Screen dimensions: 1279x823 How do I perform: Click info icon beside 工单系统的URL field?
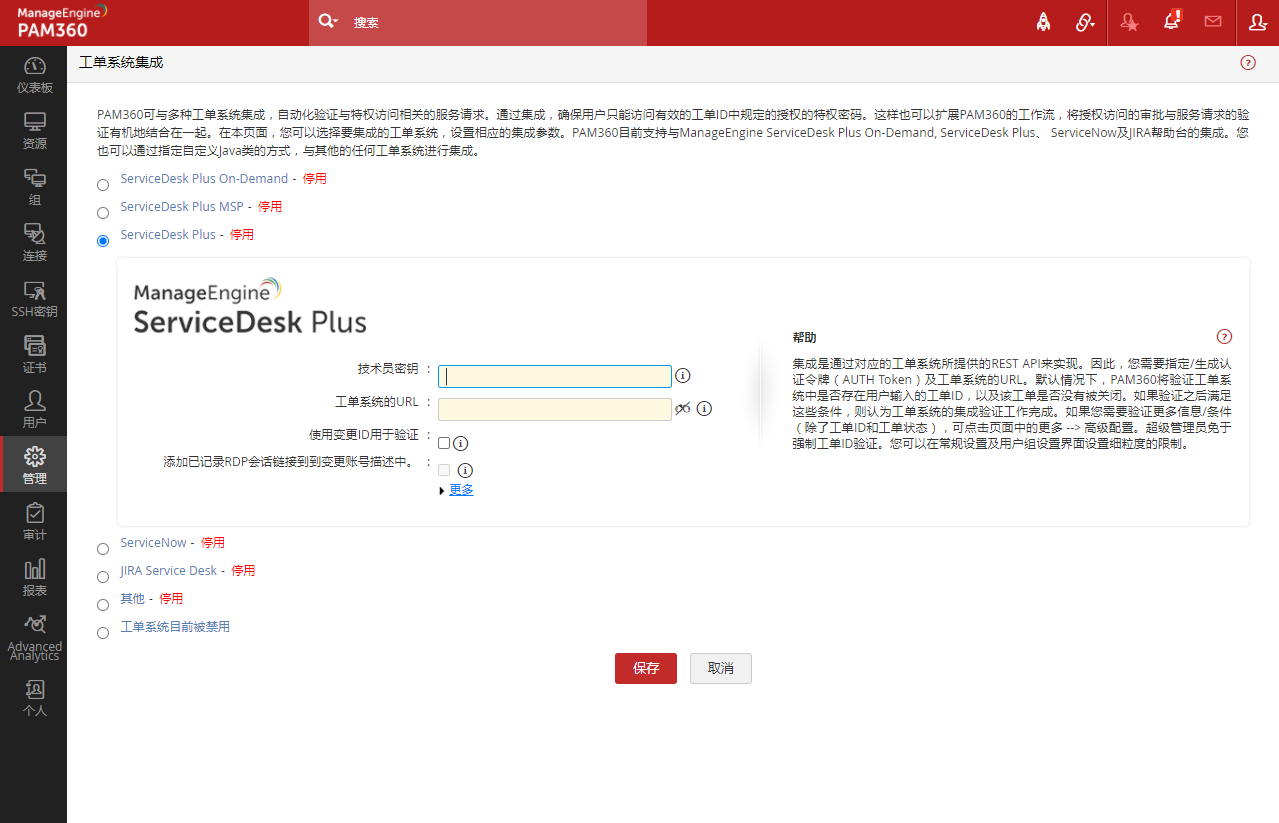coord(704,408)
